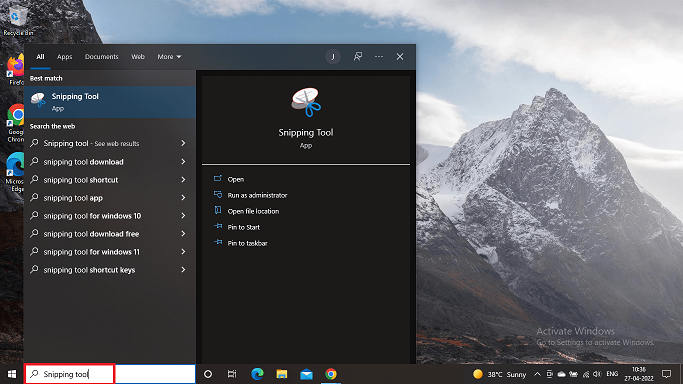The width and height of the screenshot is (683, 384).
Task: Click the large Snipping Tool preview icon
Action: tap(306, 102)
